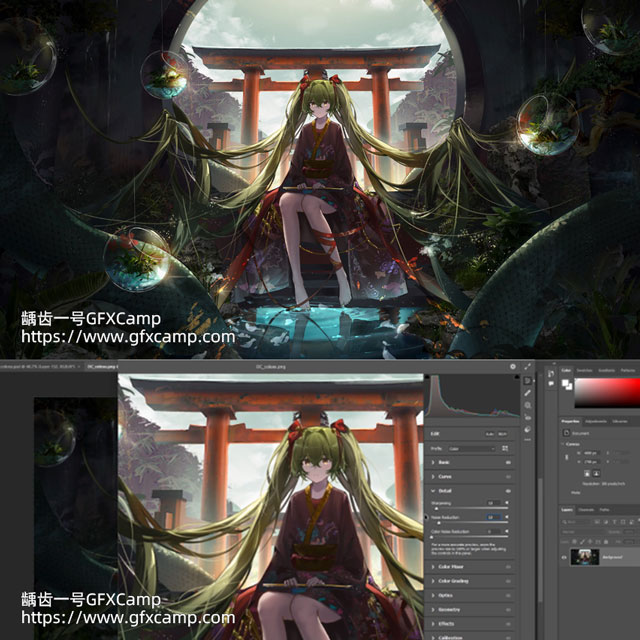Switch to the Libraries tab
This screenshot has width=640, height=640.
click(620, 421)
